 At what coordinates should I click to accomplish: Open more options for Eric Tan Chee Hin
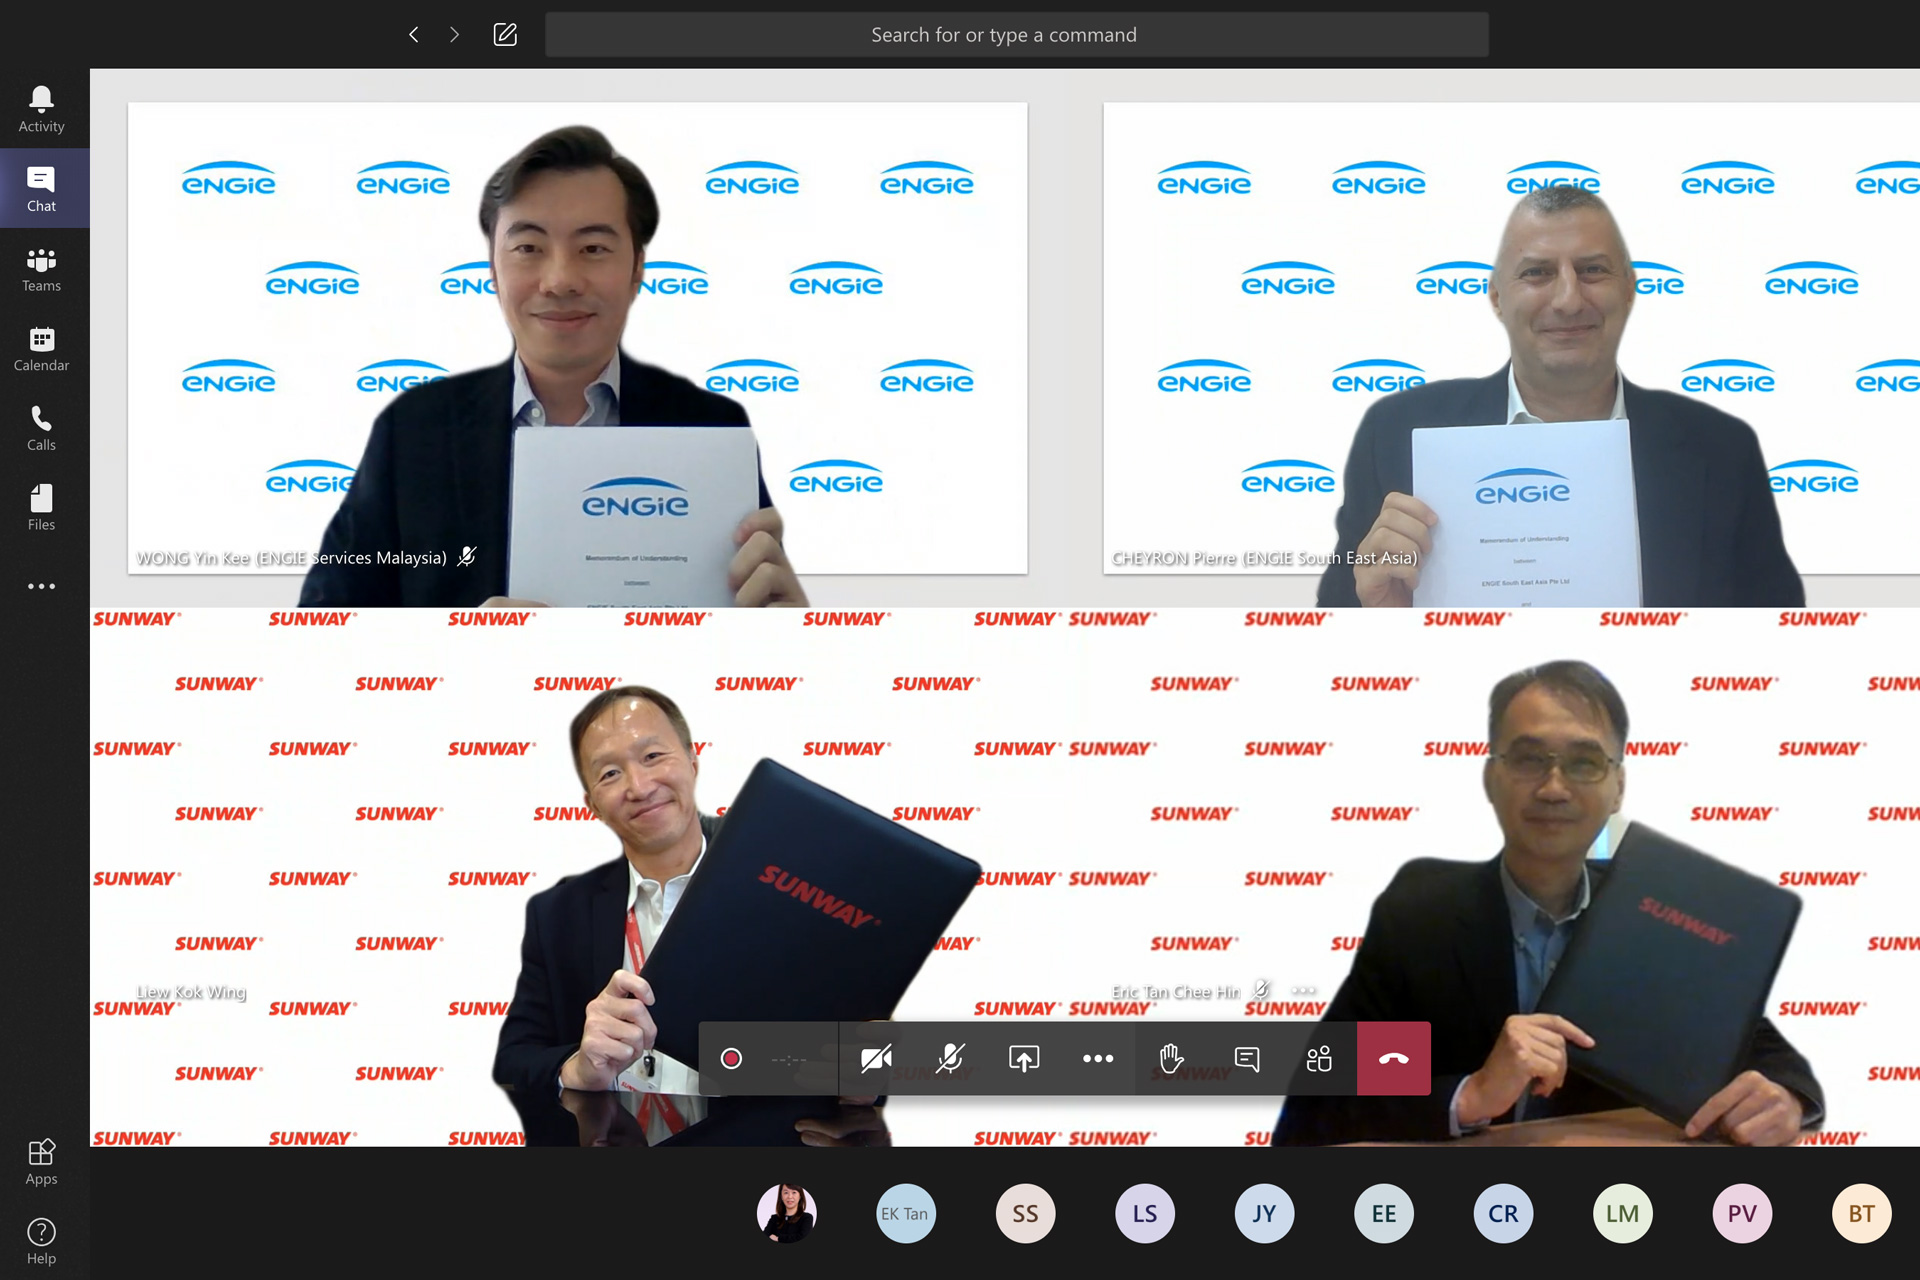(x=1303, y=991)
